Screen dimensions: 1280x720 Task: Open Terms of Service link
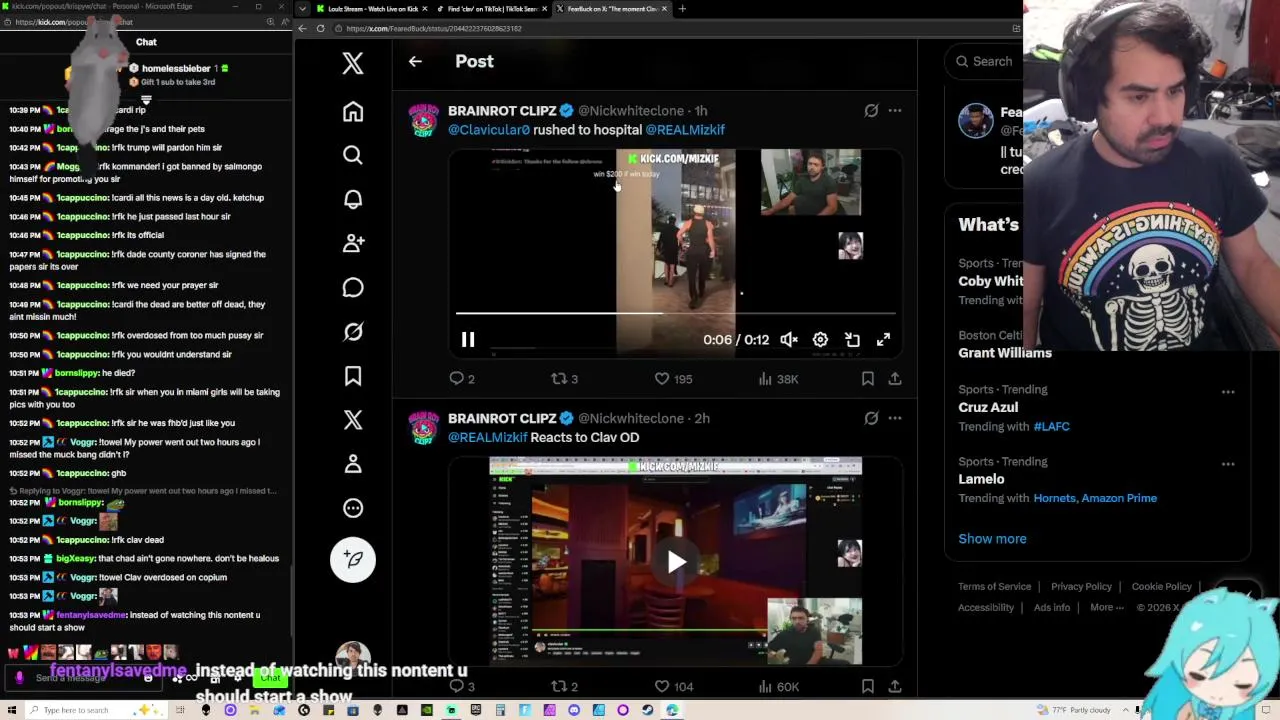point(994,586)
